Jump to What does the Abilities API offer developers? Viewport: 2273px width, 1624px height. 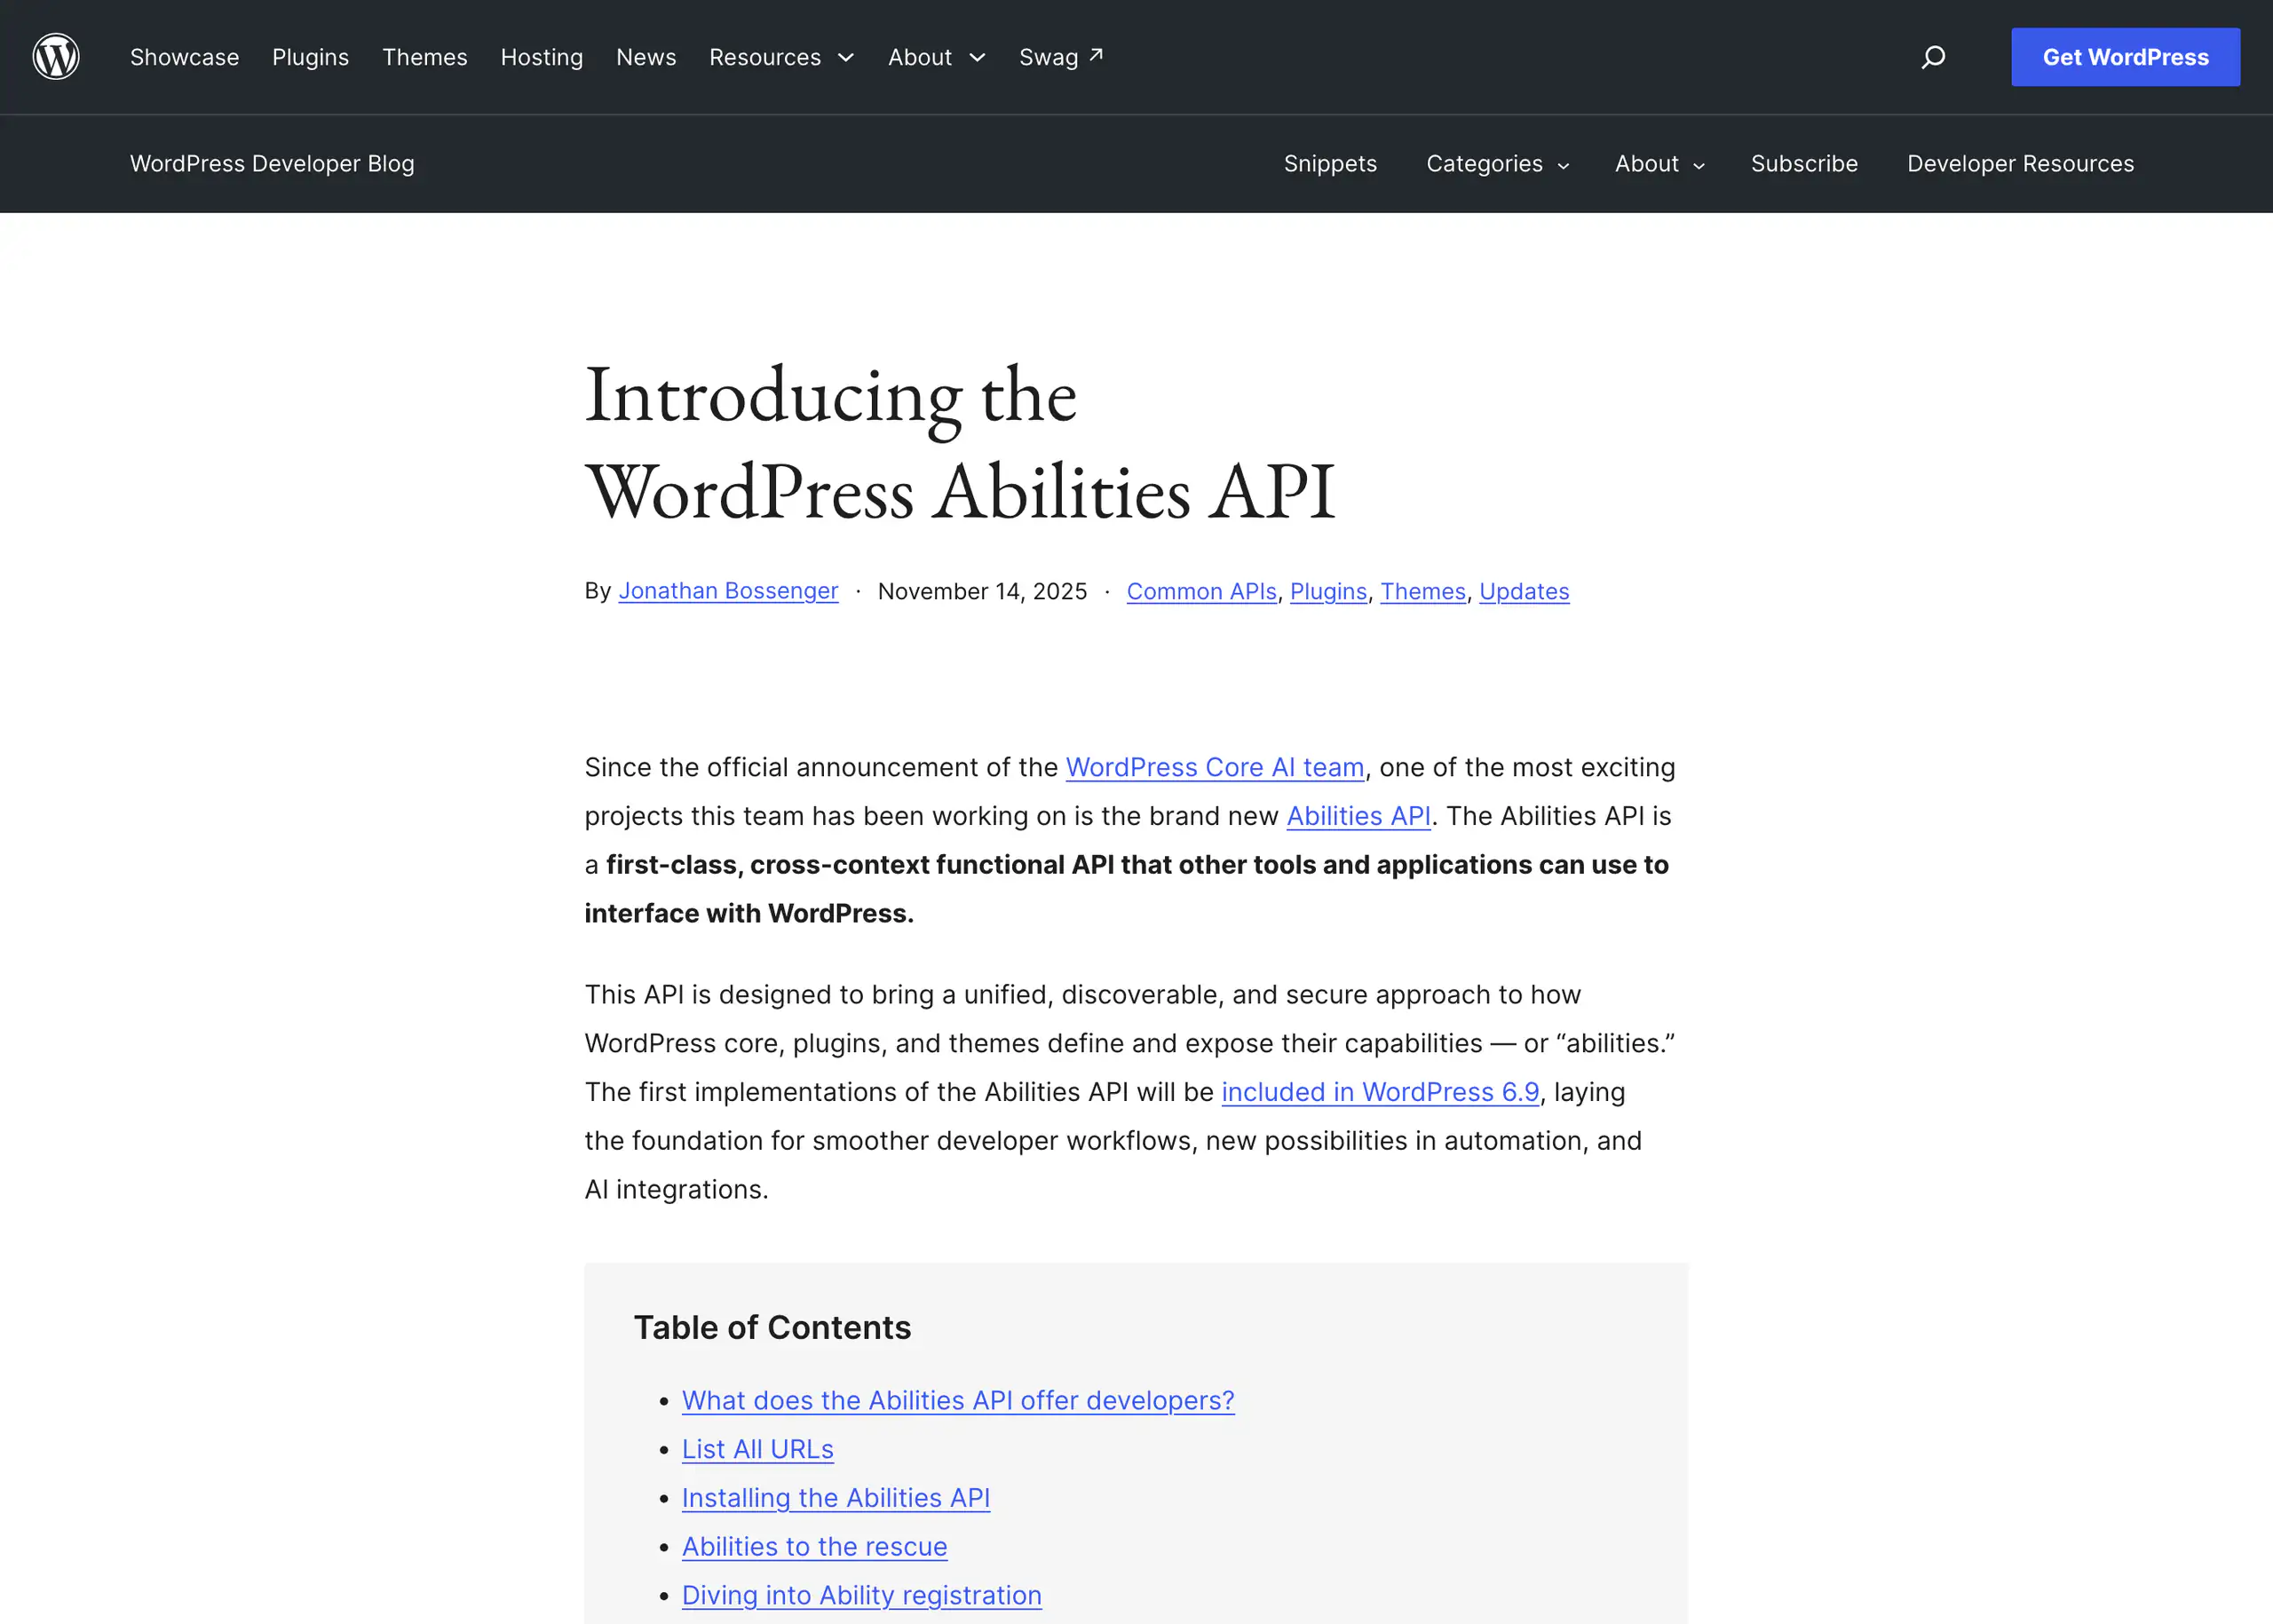(x=958, y=1400)
